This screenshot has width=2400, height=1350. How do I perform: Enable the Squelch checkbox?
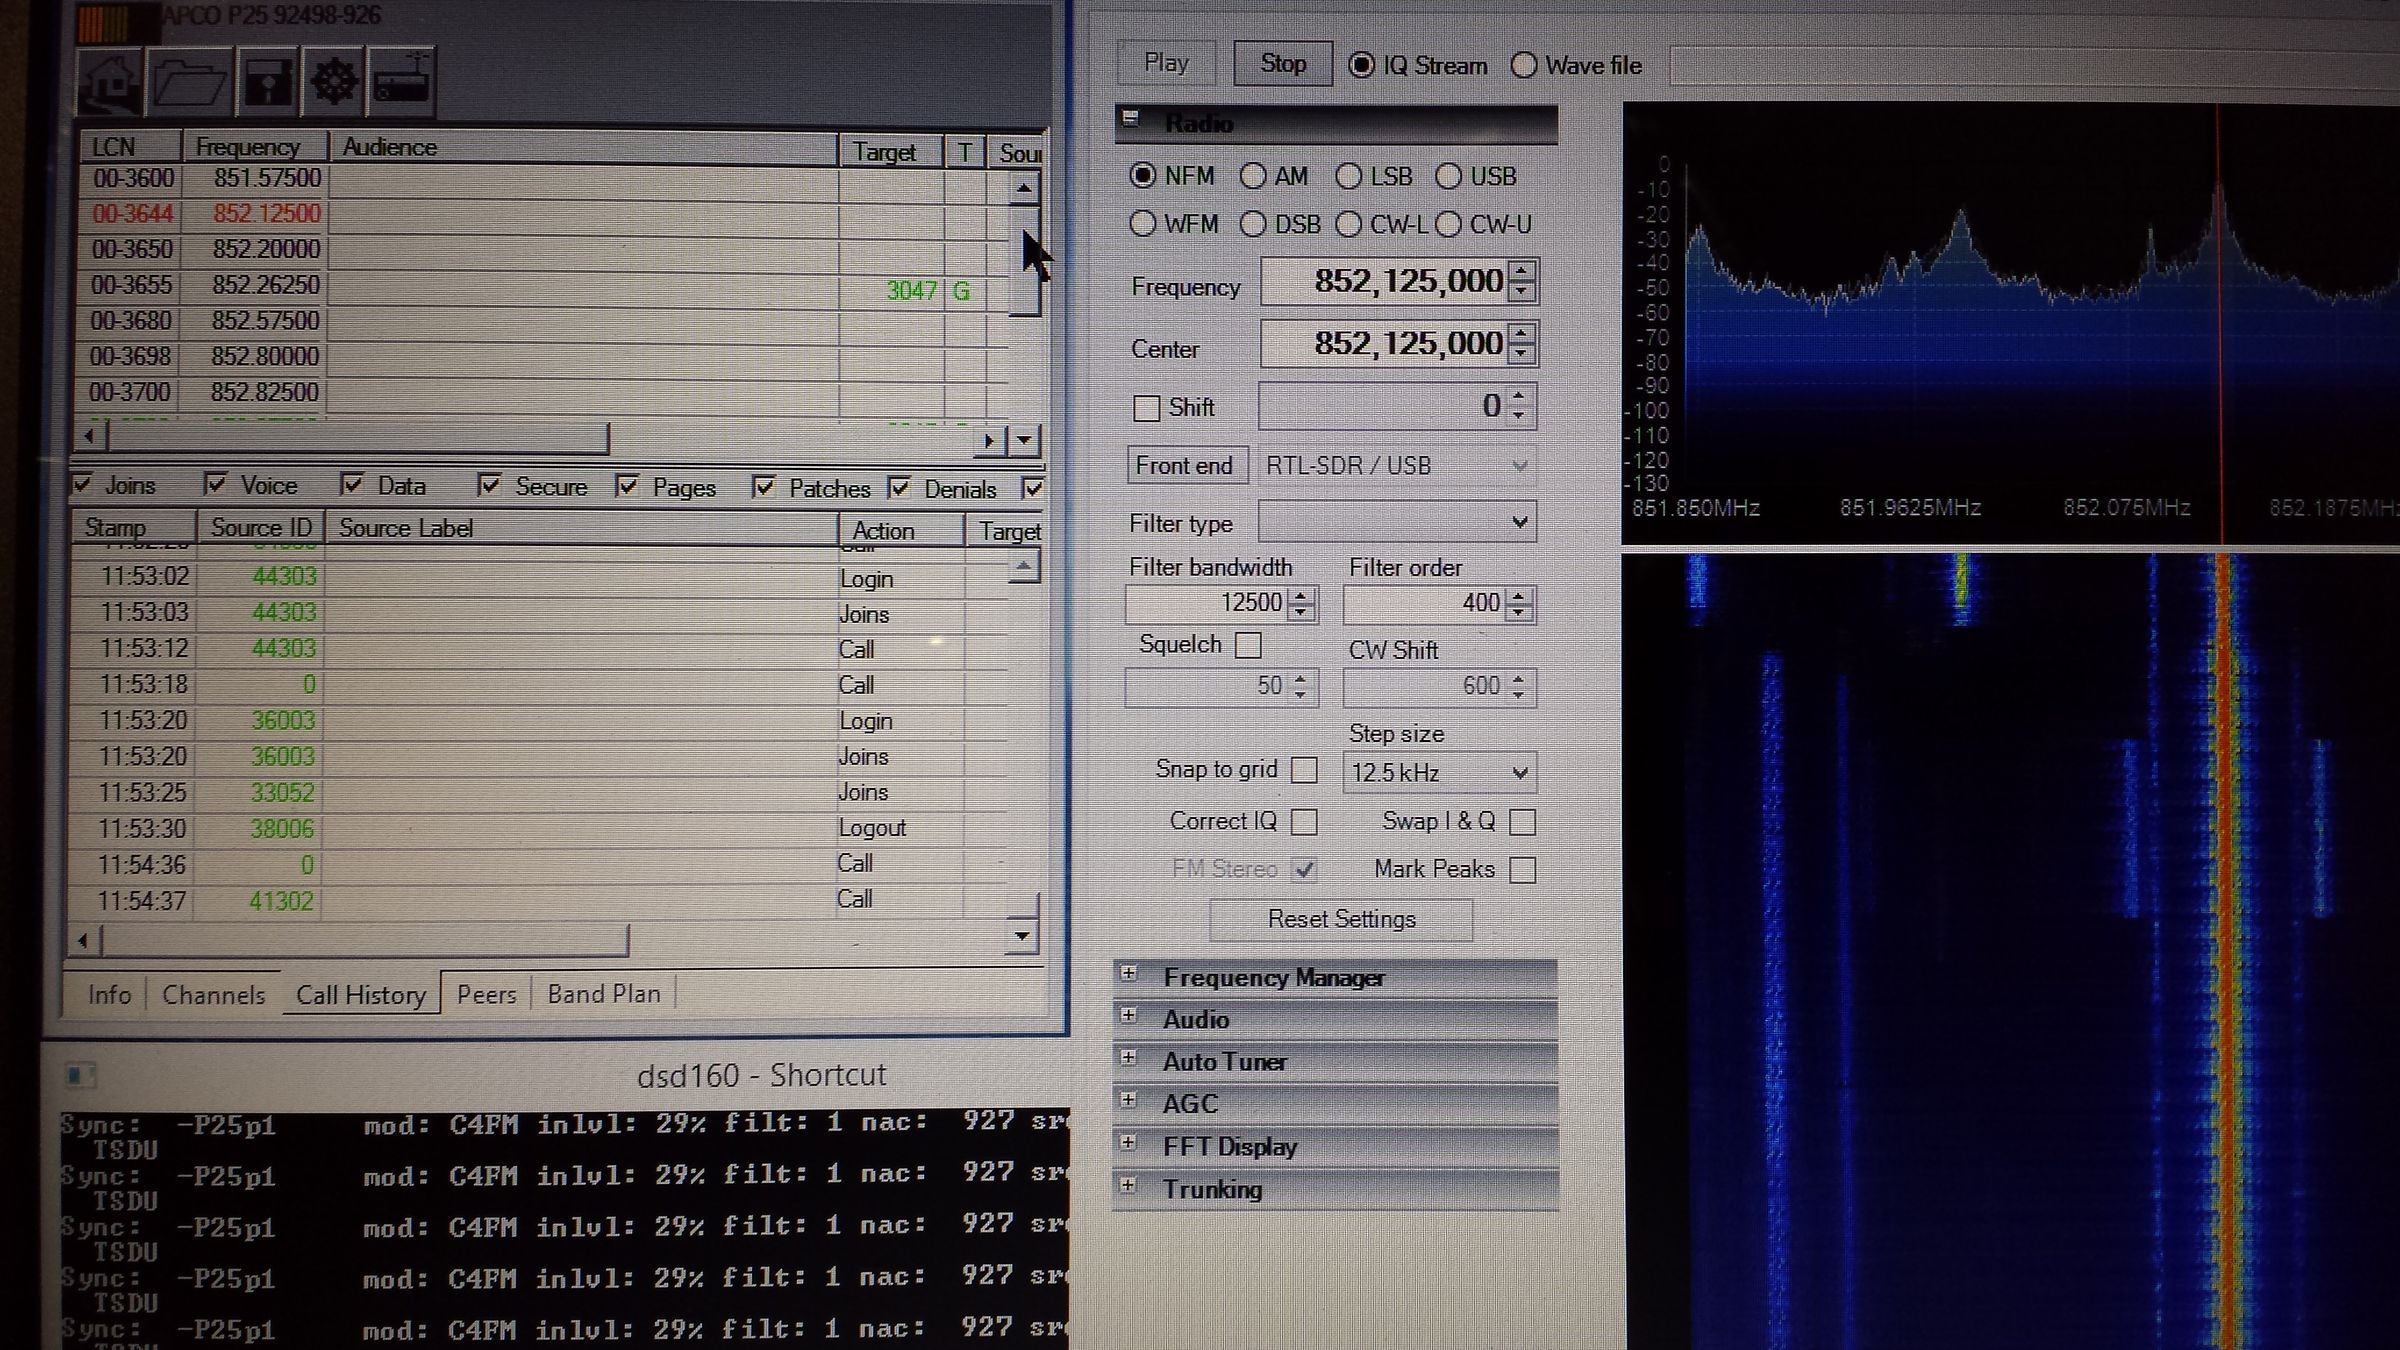(1248, 645)
